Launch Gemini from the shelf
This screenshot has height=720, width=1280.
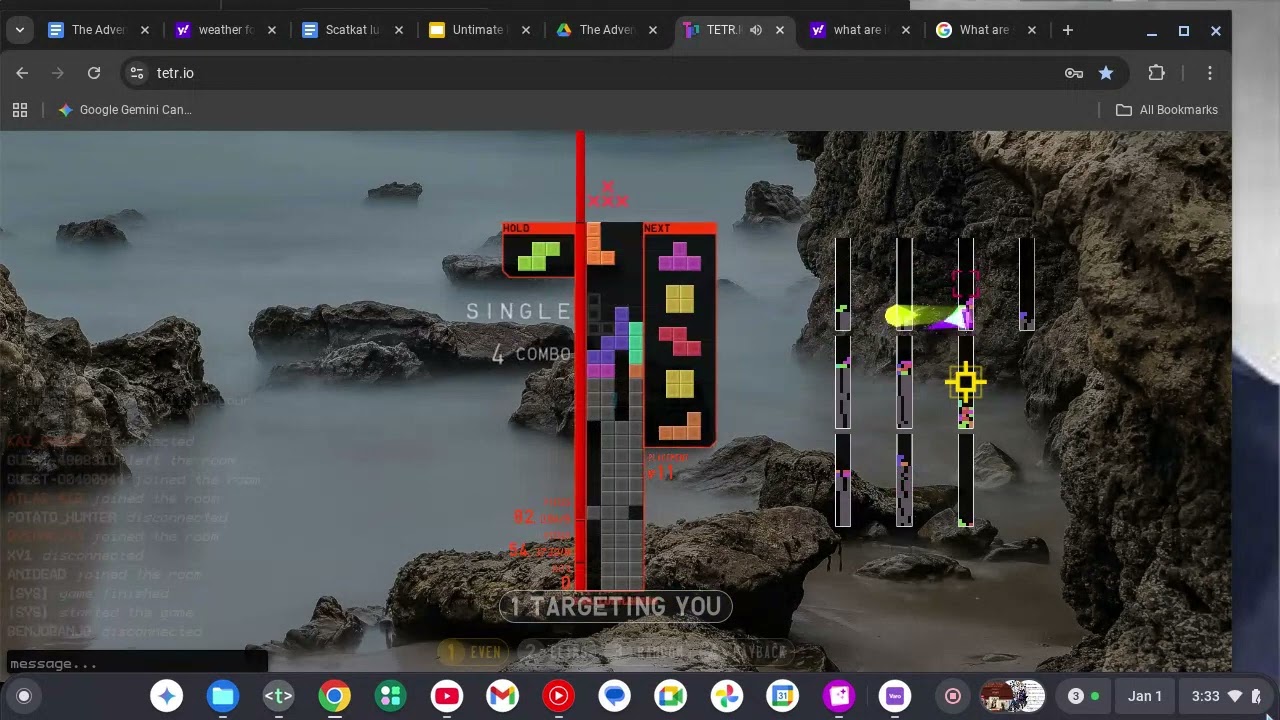tap(167, 696)
